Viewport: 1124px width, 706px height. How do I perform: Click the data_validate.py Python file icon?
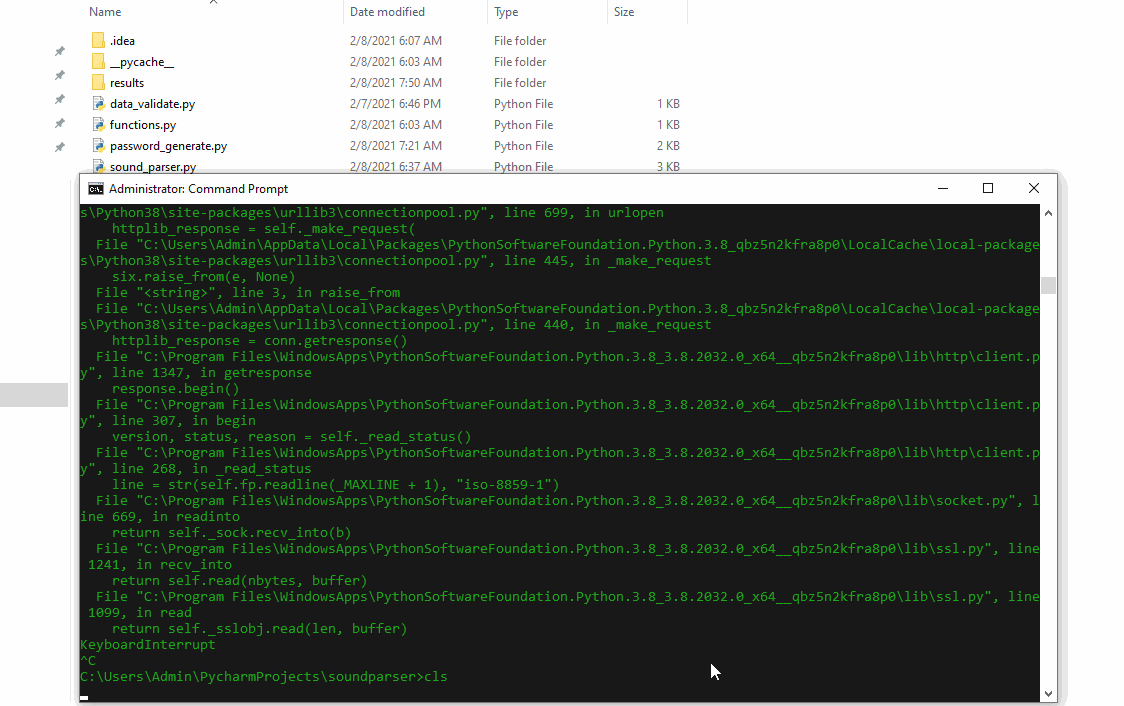[x=99, y=103]
